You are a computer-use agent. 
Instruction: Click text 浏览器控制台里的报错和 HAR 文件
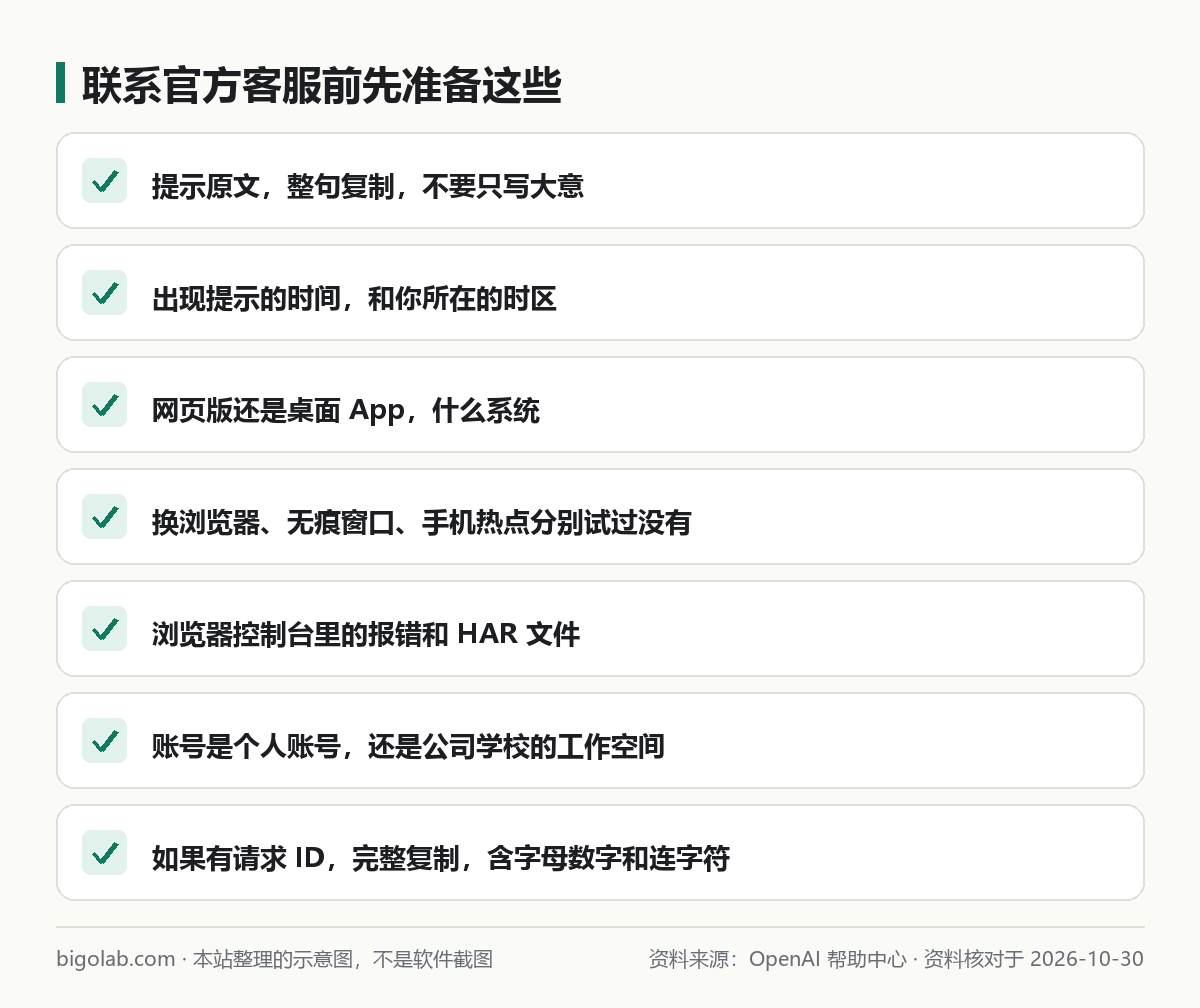click(366, 634)
